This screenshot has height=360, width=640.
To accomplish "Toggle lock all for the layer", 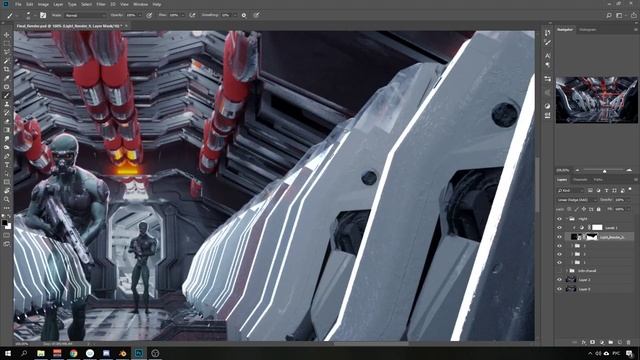I will 598,209.
